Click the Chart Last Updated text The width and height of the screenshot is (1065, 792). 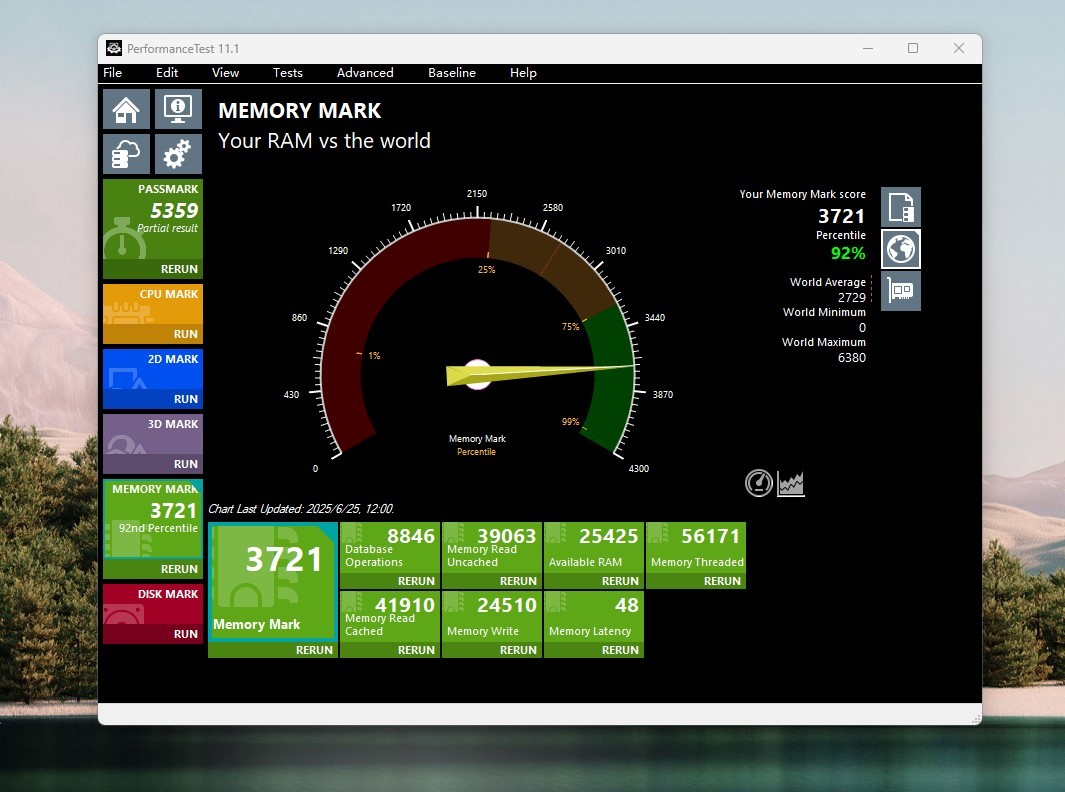pyautogui.click(x=301, y=509)
